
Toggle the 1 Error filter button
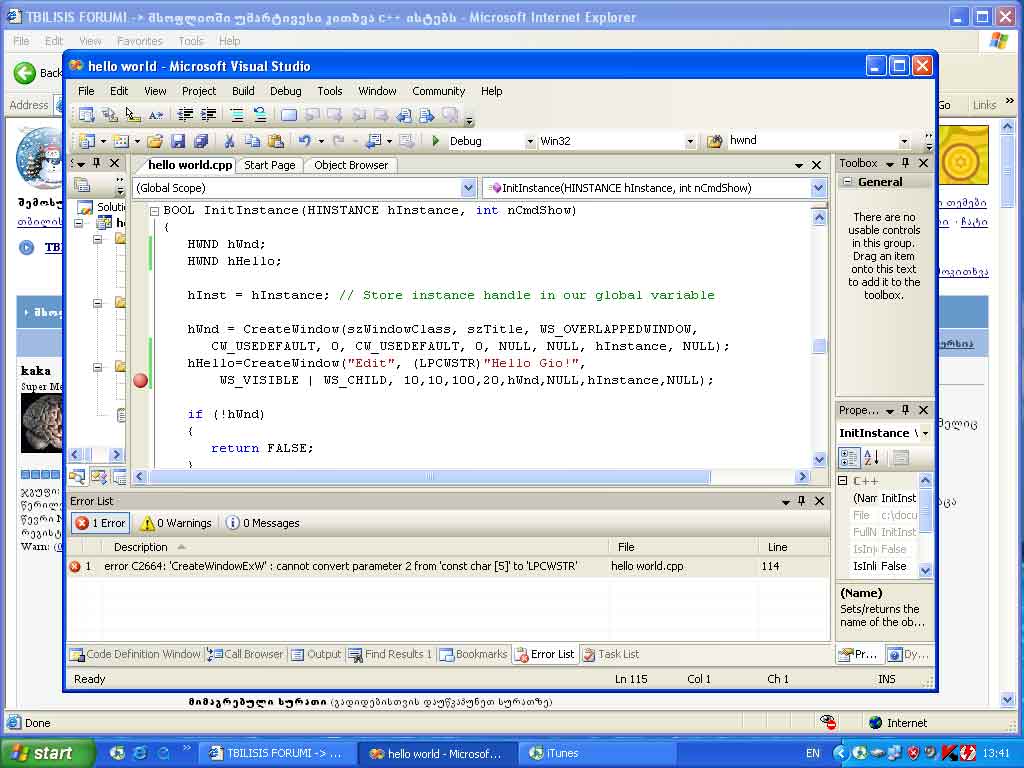[x=101, y=523]
